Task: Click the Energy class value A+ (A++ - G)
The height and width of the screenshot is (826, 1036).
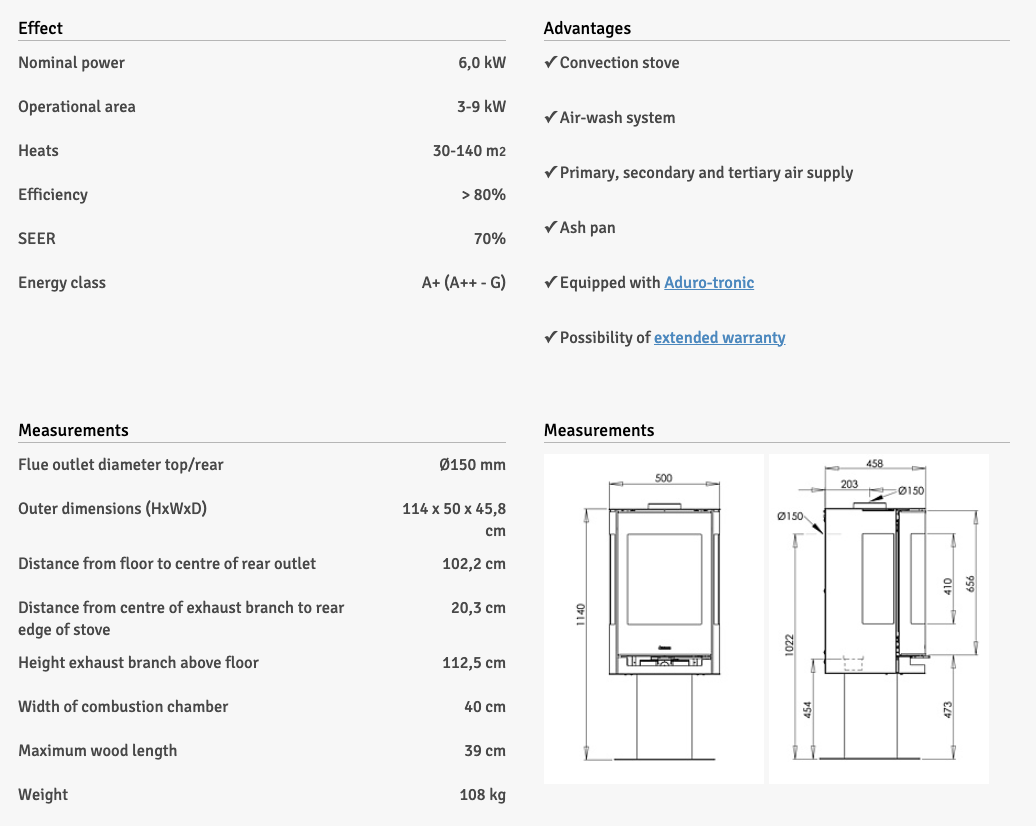Action: tap(463, 283)
